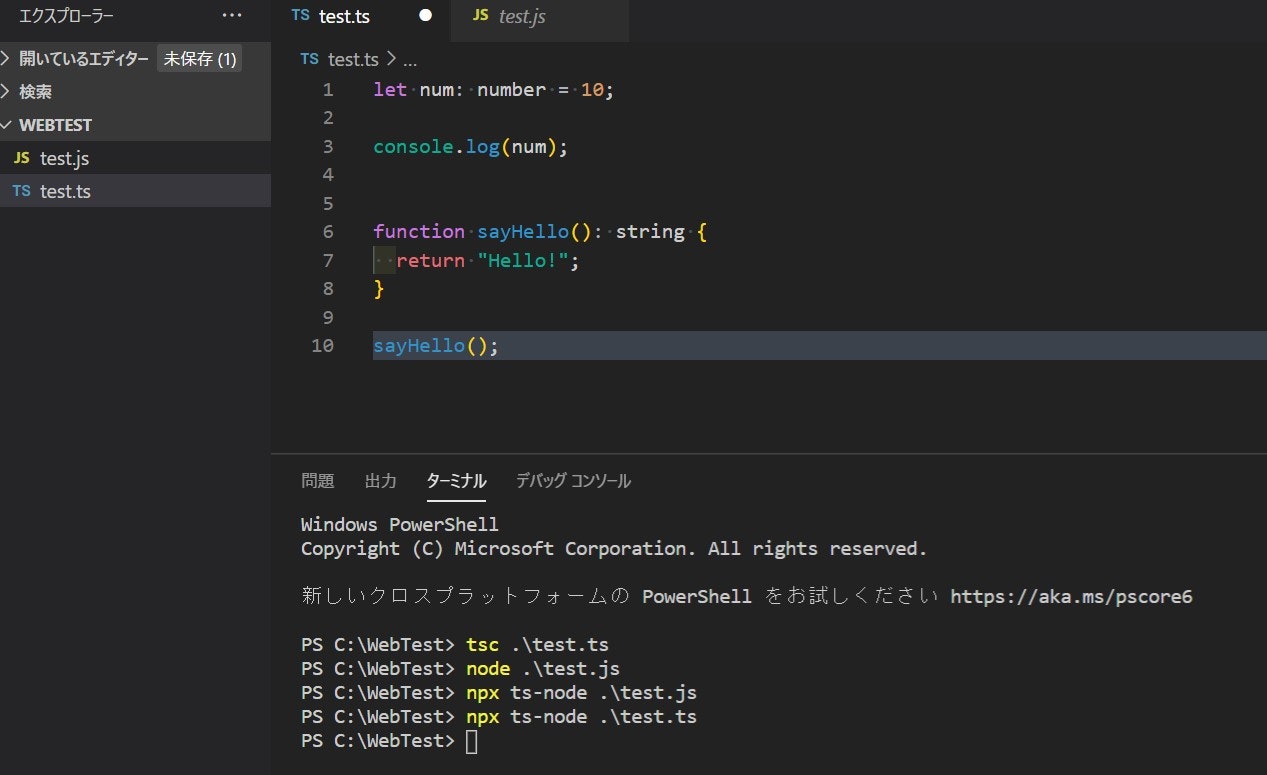Open the 問題 panel tab
Viewport: 1267px width, 775px height.
click(318, 481)
